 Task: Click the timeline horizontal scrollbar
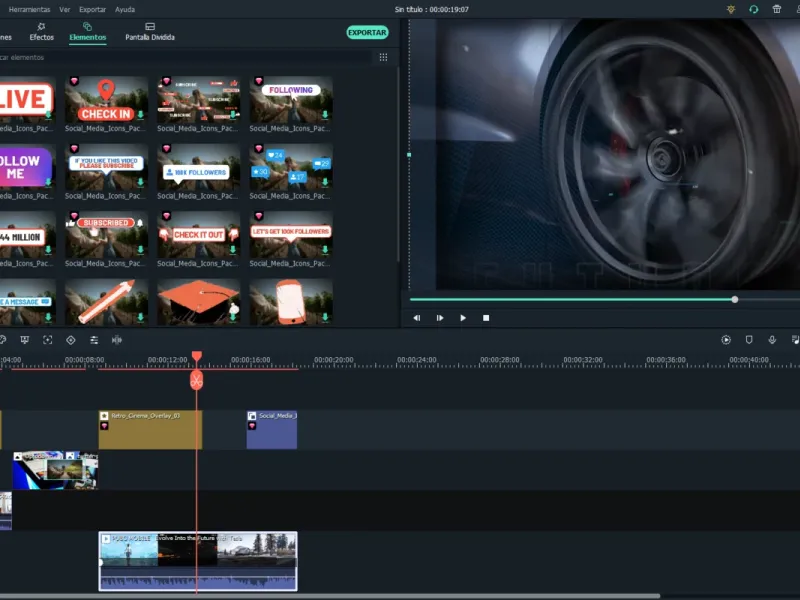coord(330,596)
